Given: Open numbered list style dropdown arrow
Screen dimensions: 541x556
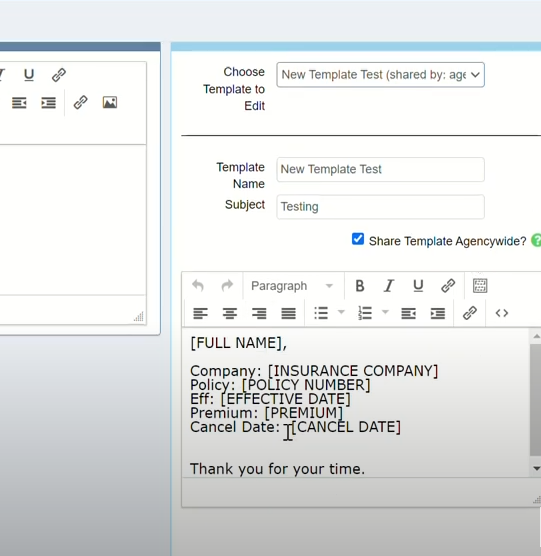Looking at the screenshot, I should [385, 312].
